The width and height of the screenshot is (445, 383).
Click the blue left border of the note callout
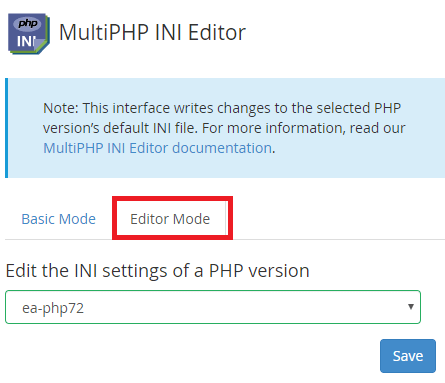coord(7,128)
